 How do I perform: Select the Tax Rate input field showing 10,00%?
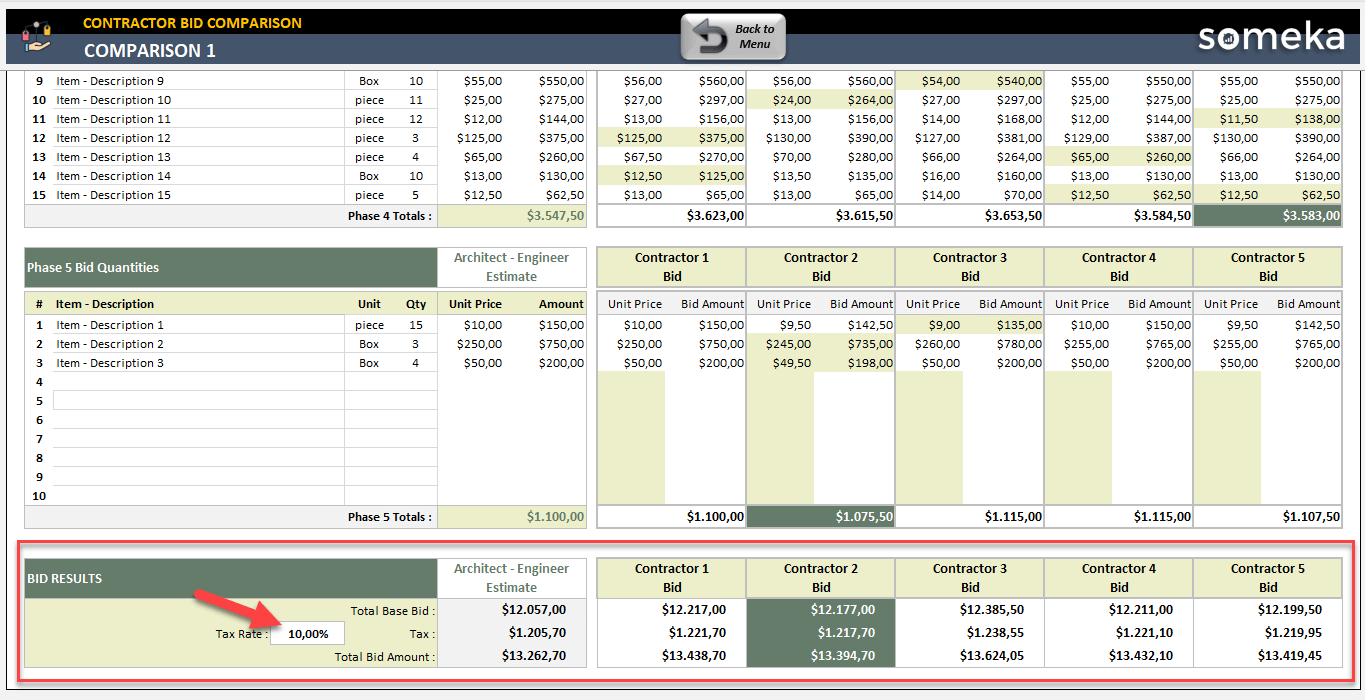307,633
